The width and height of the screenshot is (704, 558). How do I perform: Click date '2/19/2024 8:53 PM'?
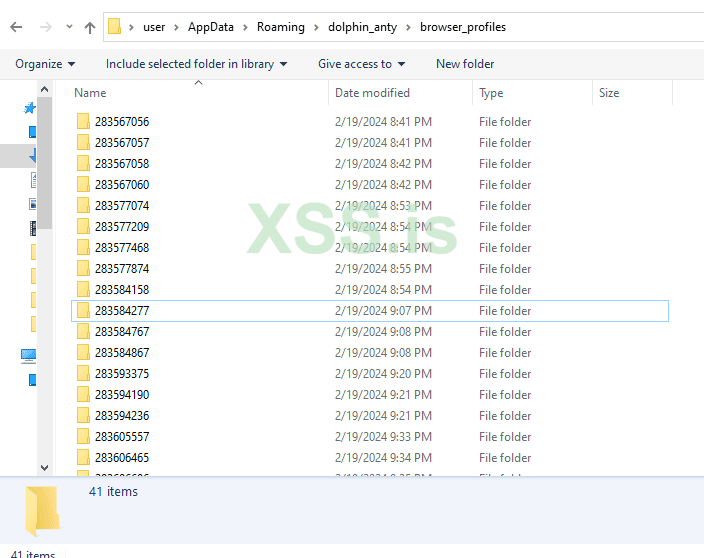pyautogui.click(x=383, y=206)
